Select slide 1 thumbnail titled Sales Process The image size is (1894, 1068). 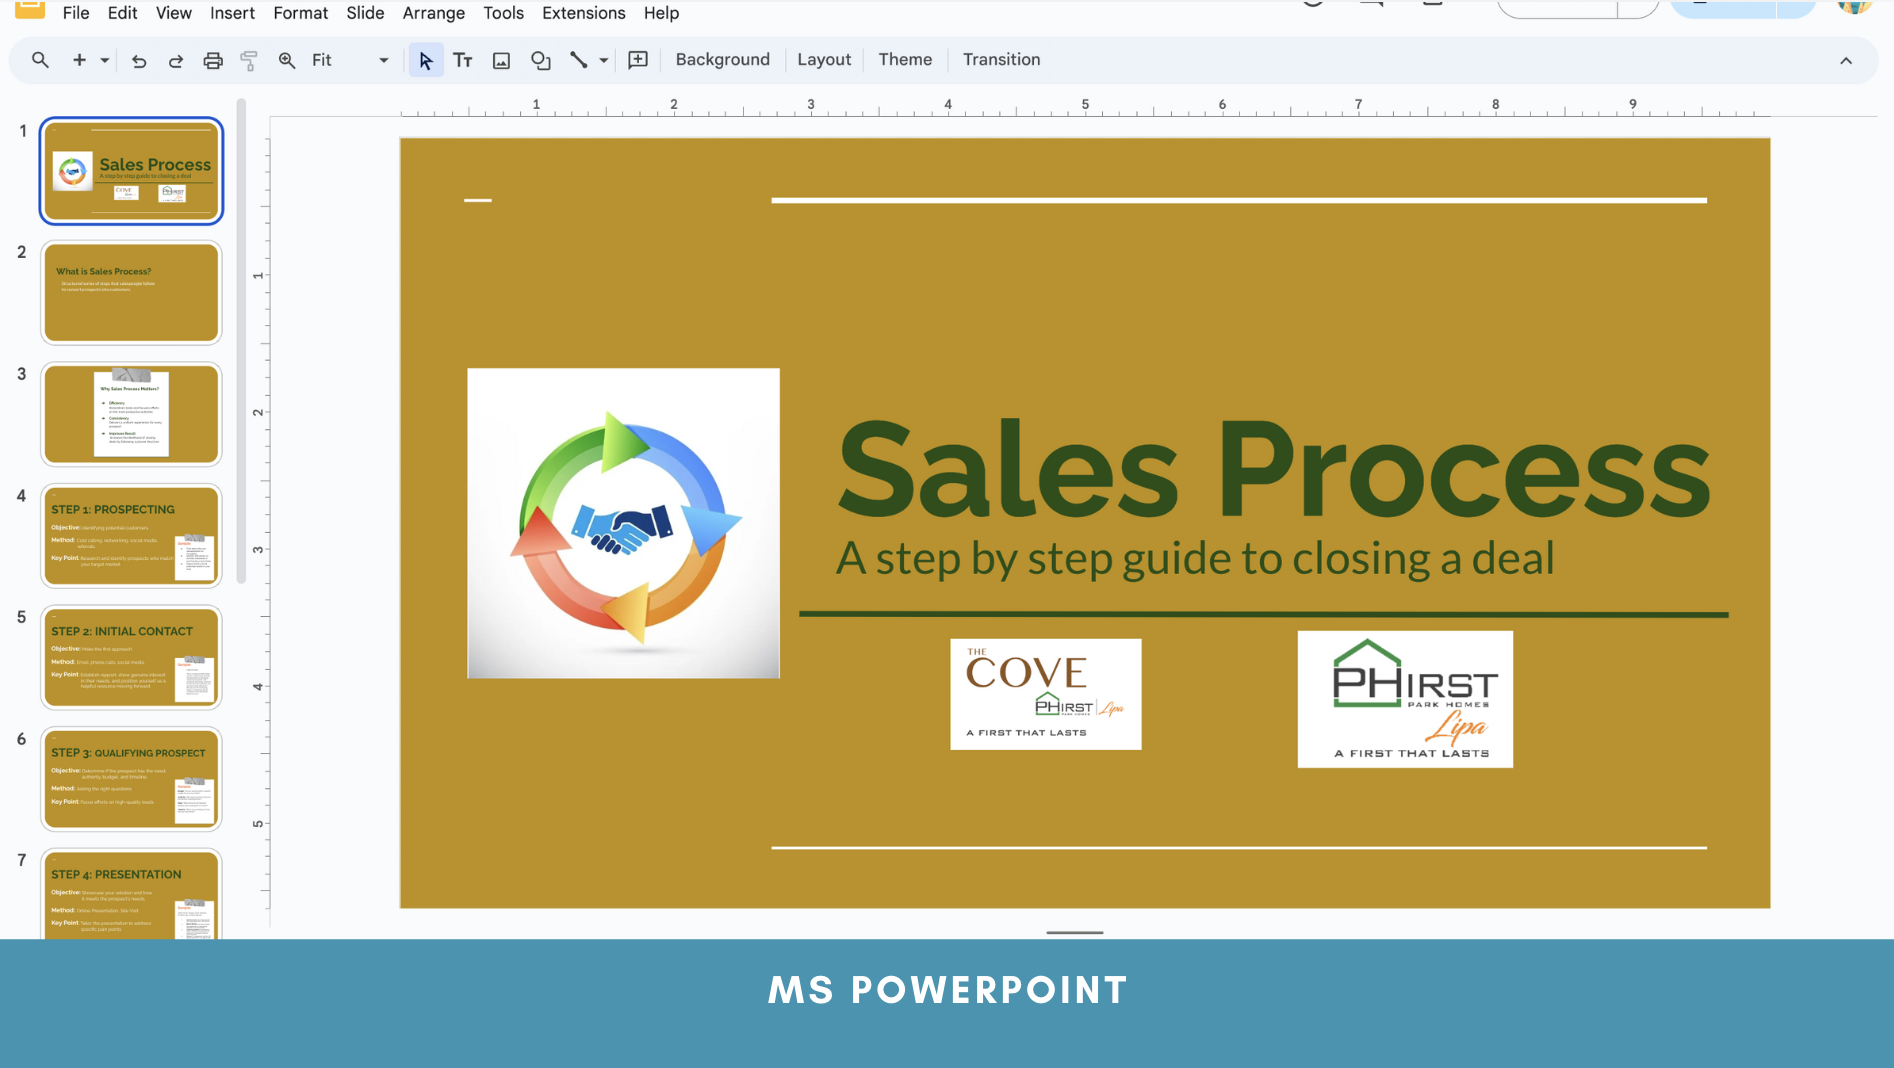131,171
